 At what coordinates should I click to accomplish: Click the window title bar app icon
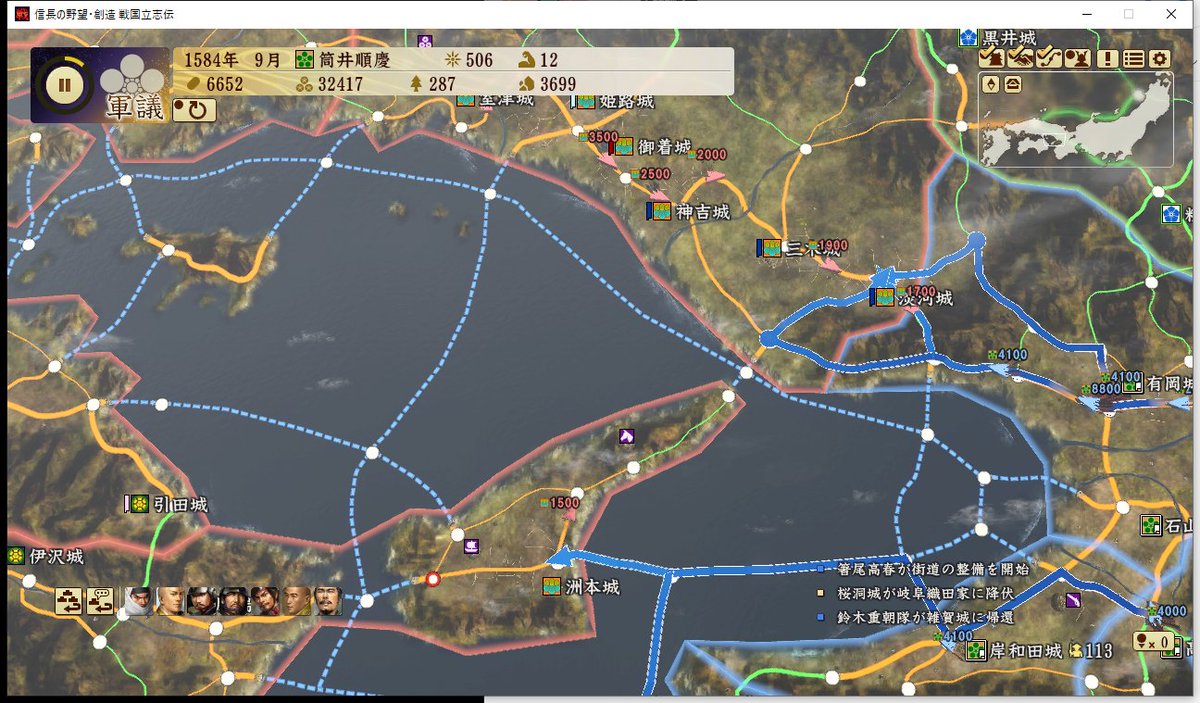(21, 13)
